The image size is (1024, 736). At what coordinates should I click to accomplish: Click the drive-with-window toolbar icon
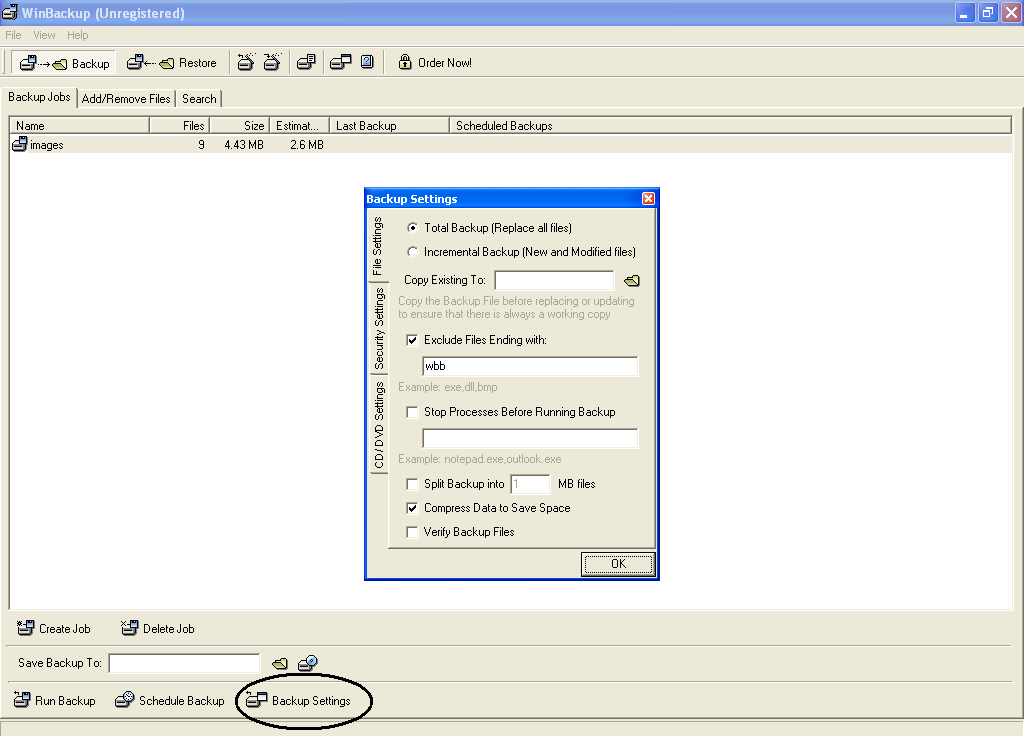(340, 63)
